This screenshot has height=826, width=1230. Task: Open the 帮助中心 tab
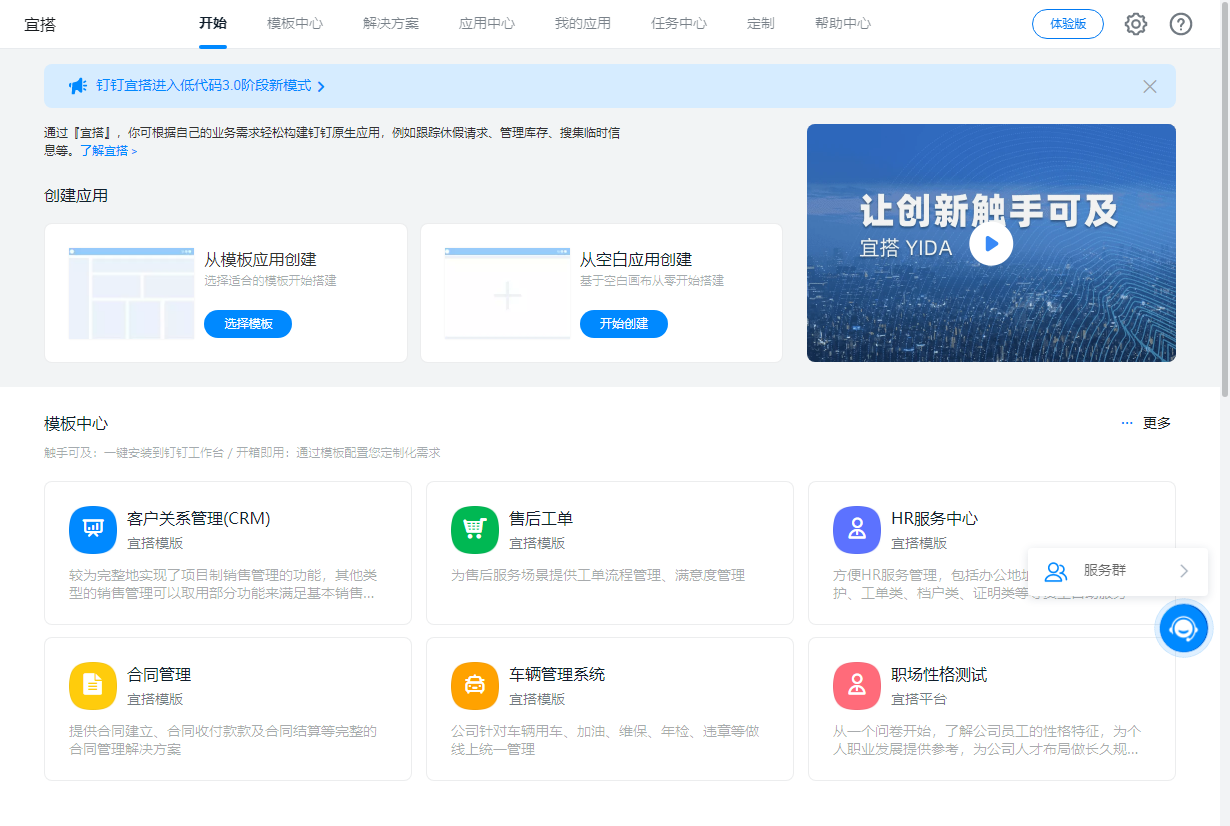tap(843, 23)
